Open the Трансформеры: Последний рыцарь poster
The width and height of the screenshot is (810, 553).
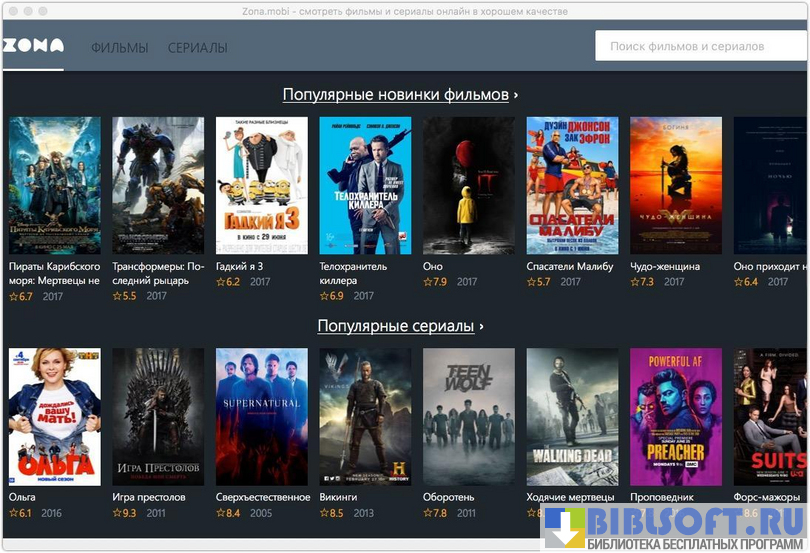pos(158,185)
